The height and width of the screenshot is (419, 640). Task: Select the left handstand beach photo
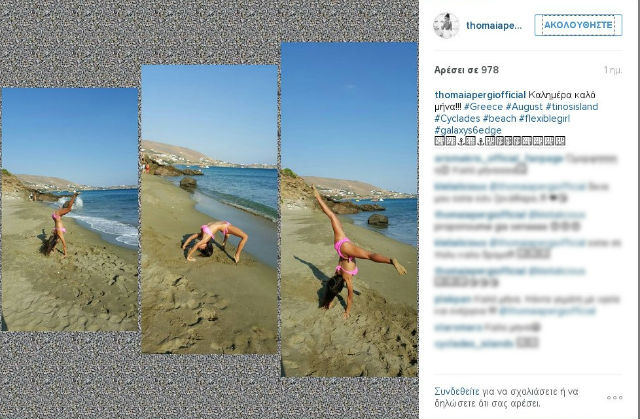pyautogui.click(x=70, y=209)
